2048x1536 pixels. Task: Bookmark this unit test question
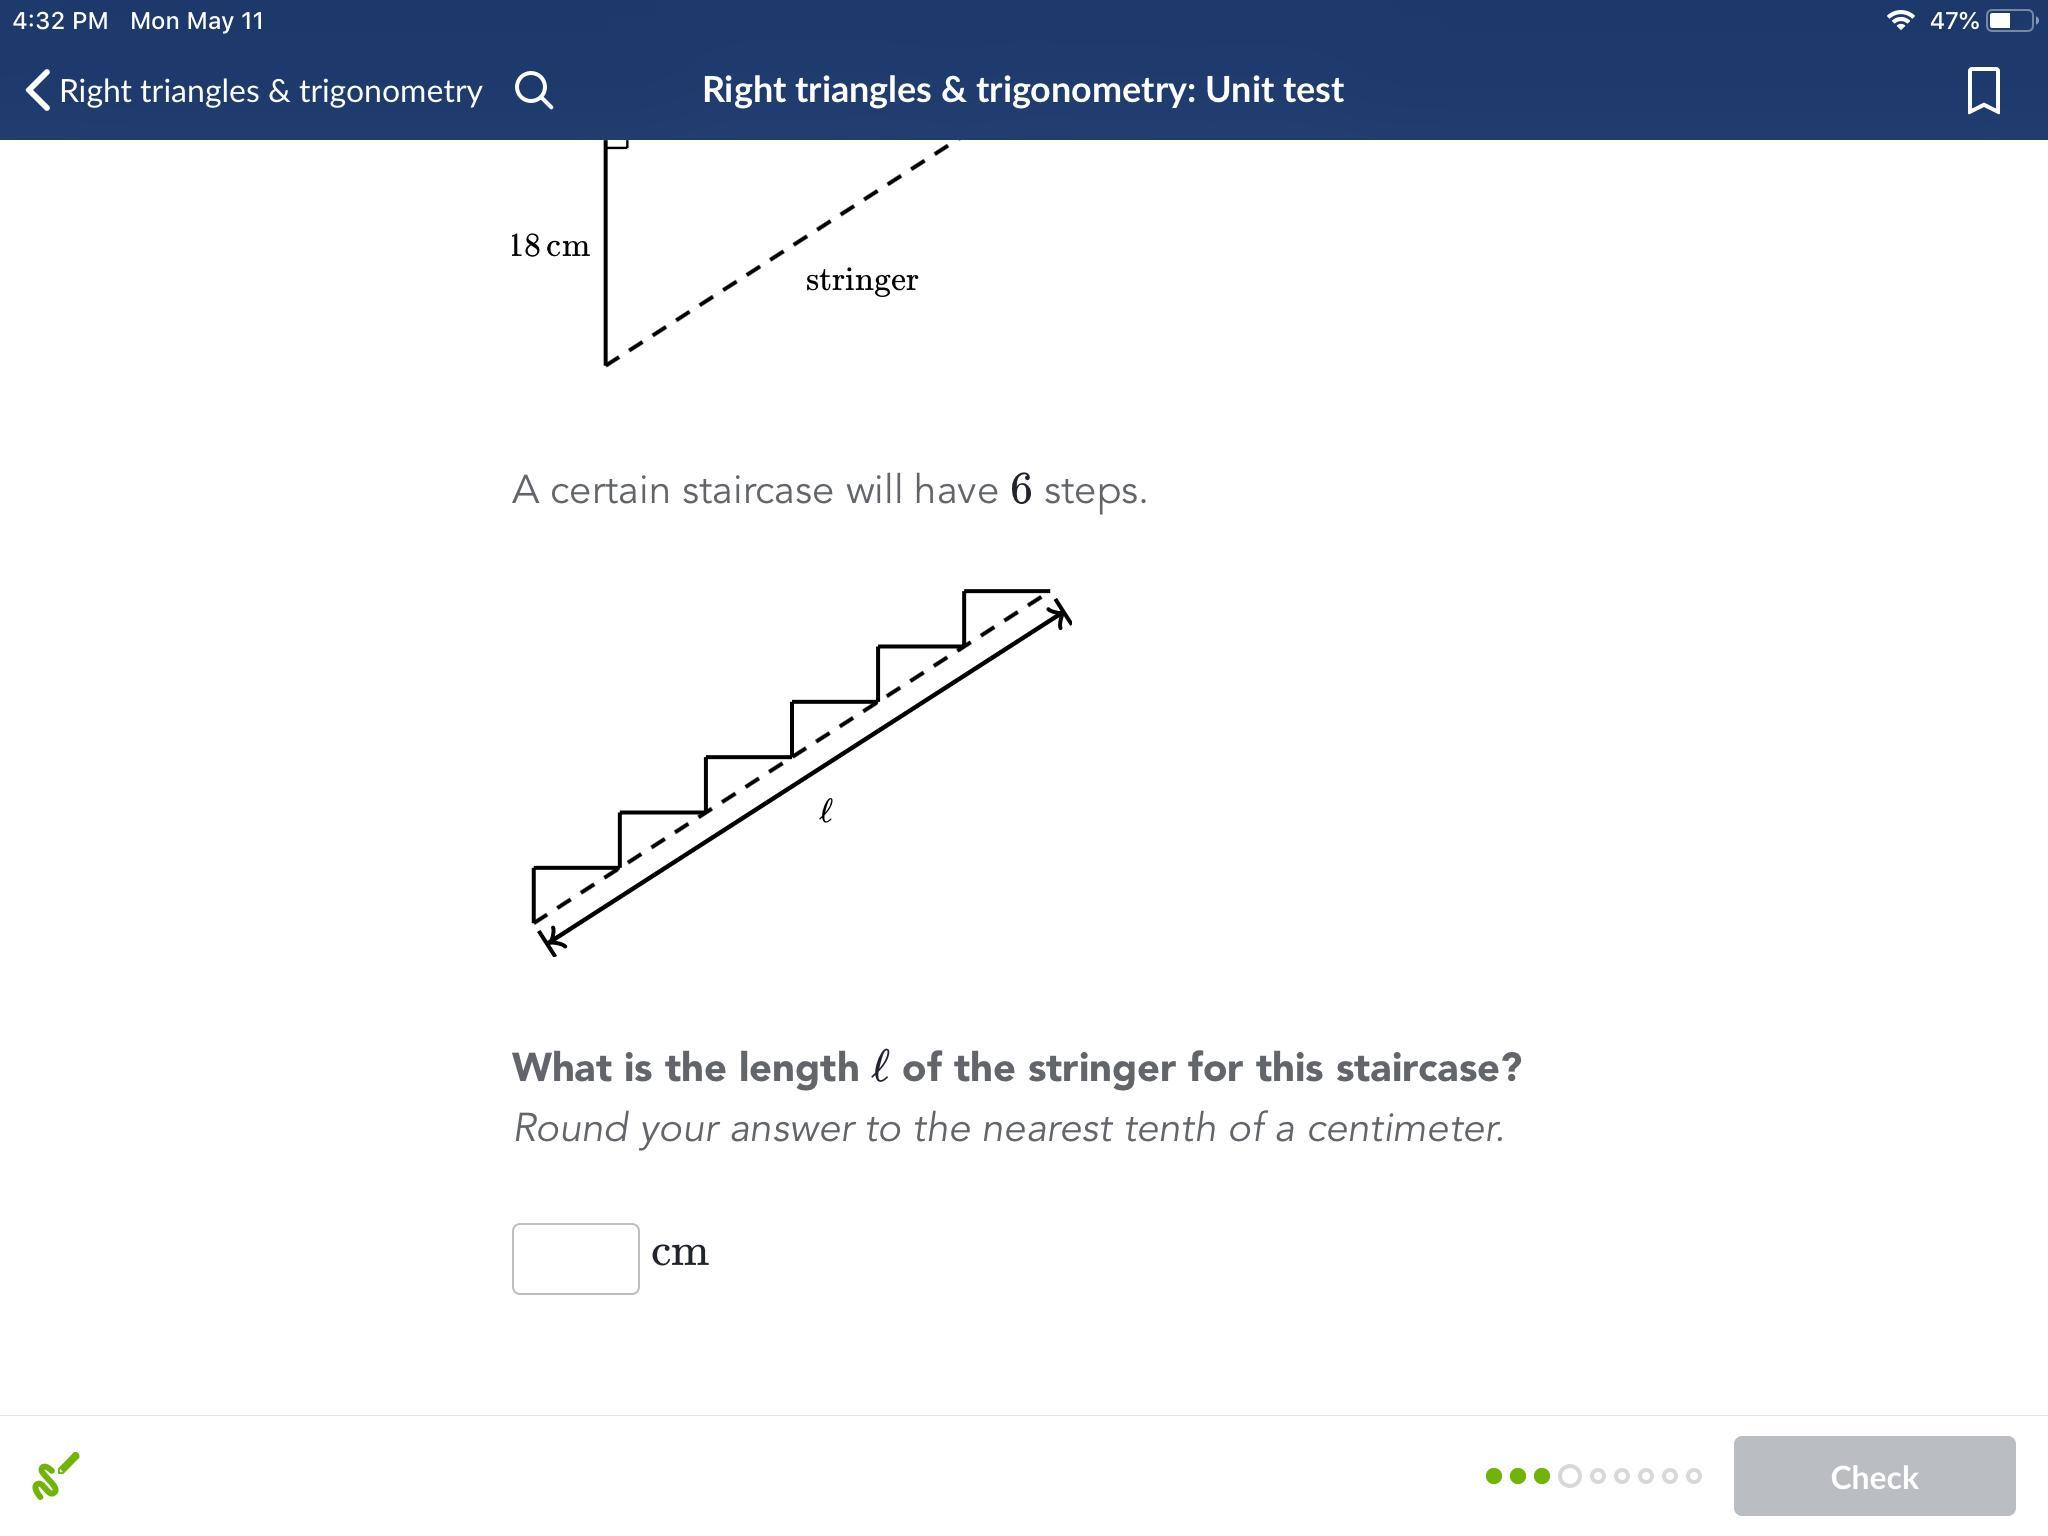tap(1983, 90)
